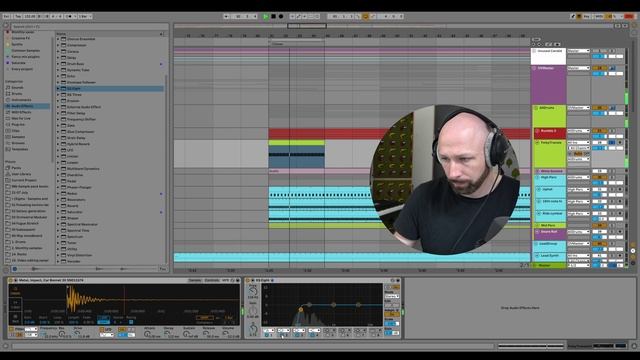Click the Utility device icon
The height and width of the screenshot is (360, 640).
[64, 249]
